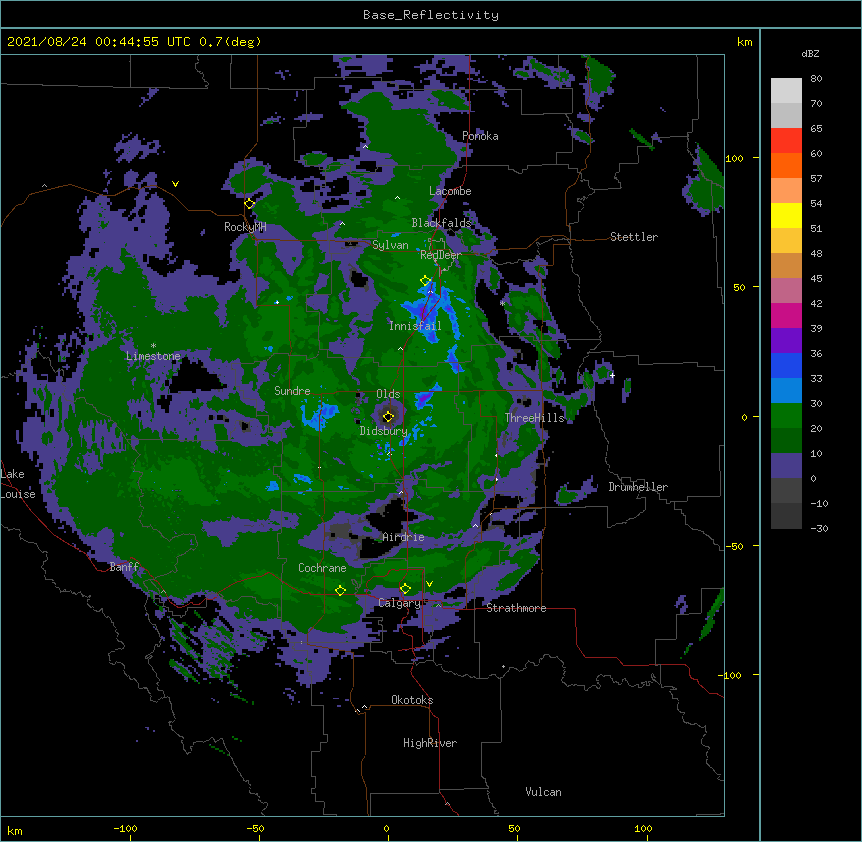Click the Strathmore city label

tap(516, 608)
